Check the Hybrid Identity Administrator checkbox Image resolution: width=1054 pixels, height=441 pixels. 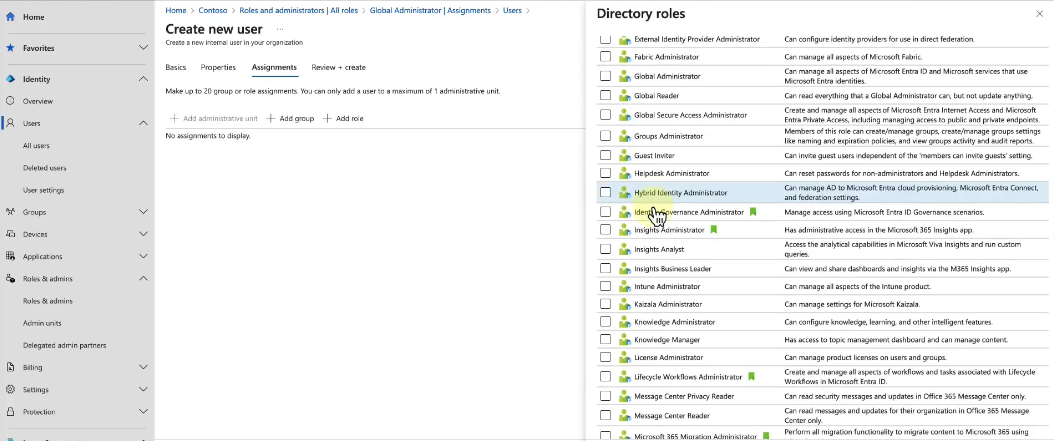point(606,192)
